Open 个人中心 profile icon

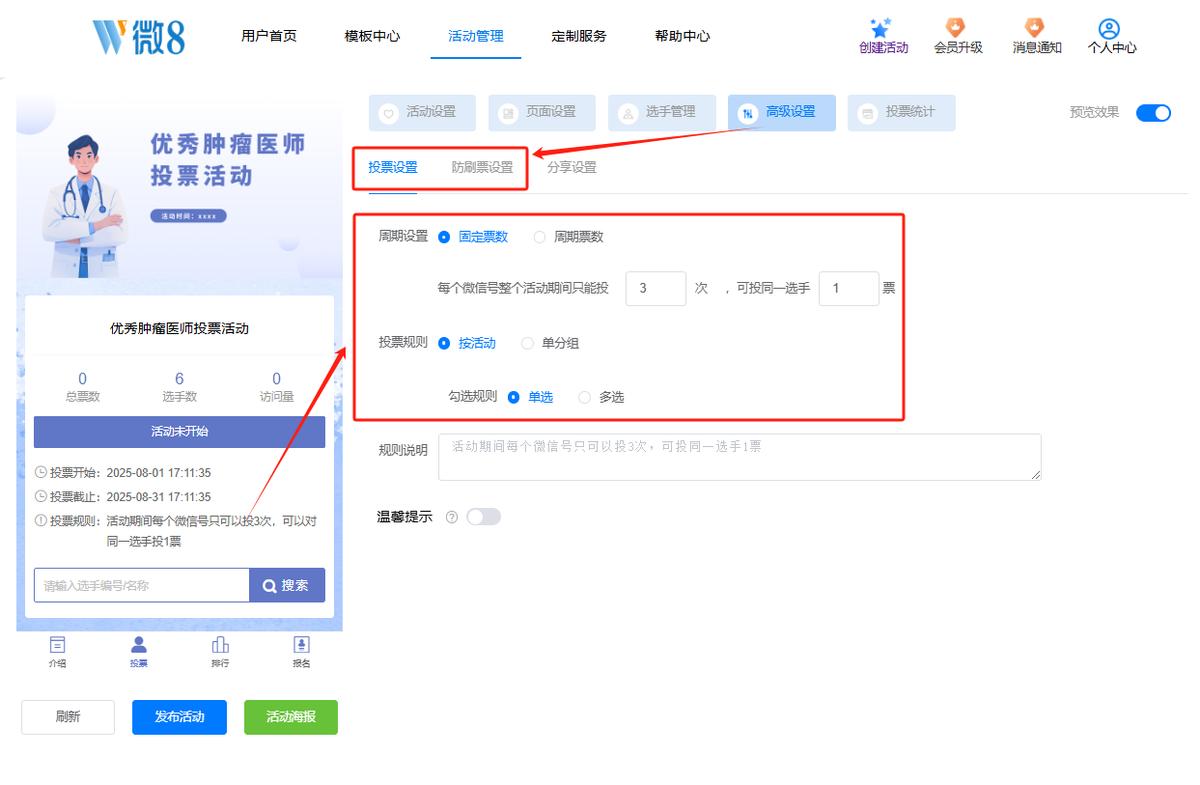[1109, 28]
